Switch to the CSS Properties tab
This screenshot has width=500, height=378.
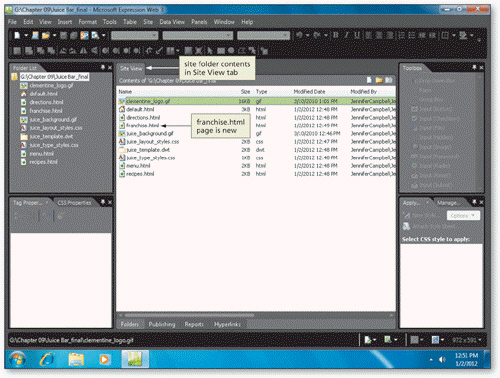click(x=74, y=203)
